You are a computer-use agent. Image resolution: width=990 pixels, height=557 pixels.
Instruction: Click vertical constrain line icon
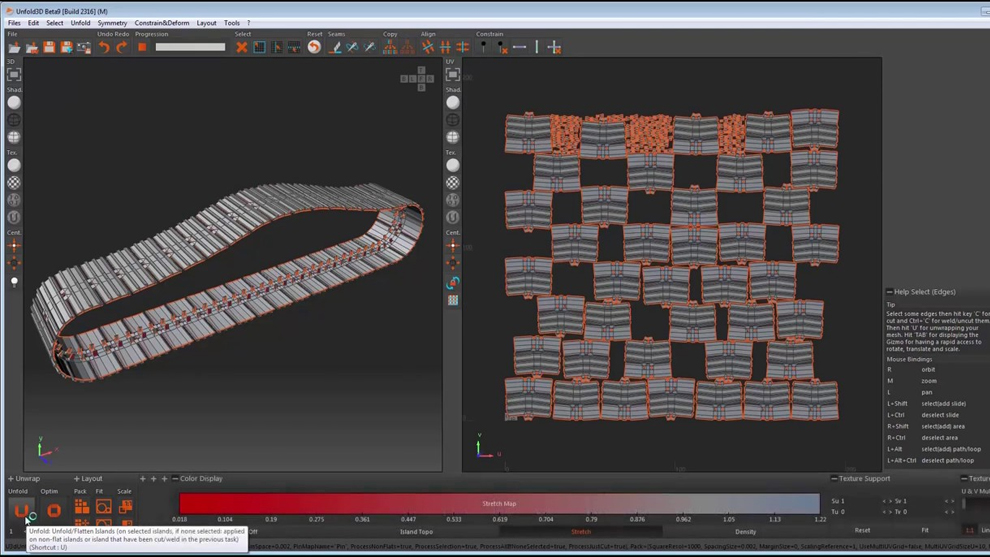[537, 47]
